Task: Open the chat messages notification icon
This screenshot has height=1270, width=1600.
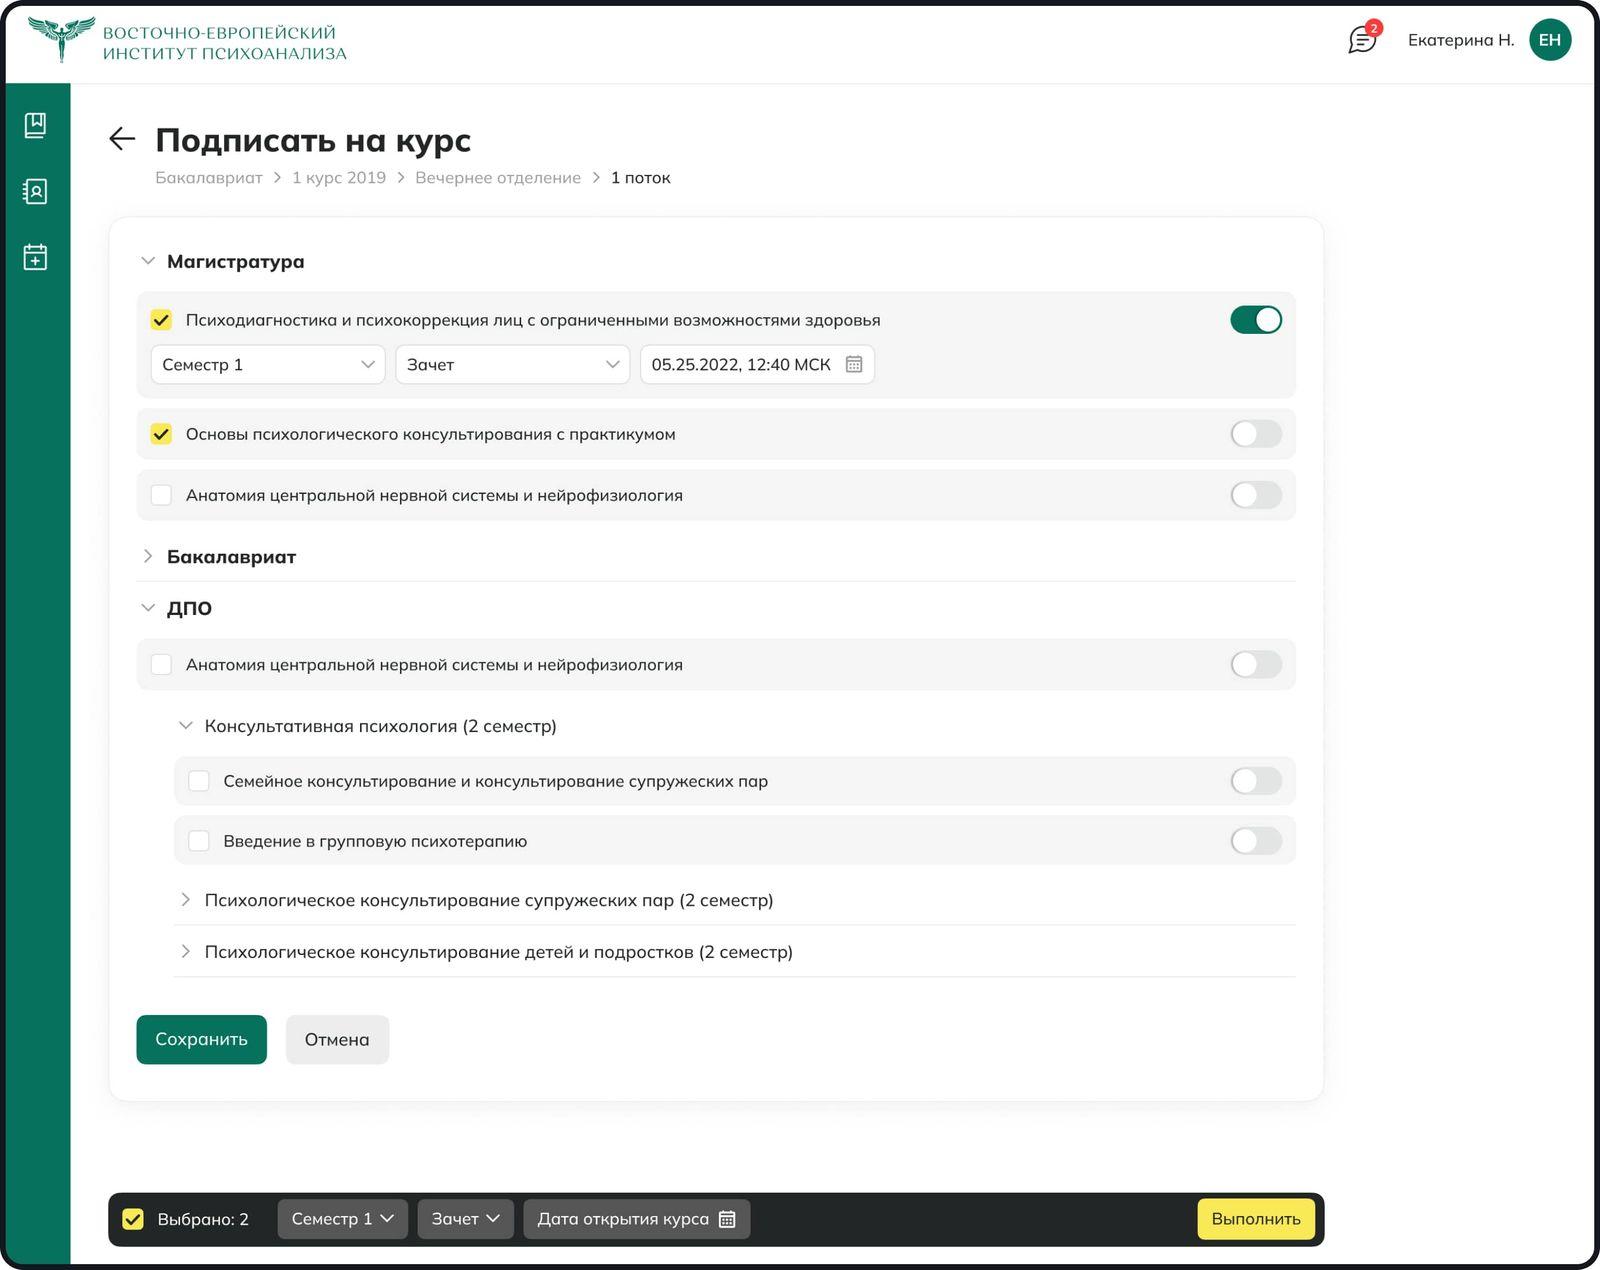Action: 1362,39
